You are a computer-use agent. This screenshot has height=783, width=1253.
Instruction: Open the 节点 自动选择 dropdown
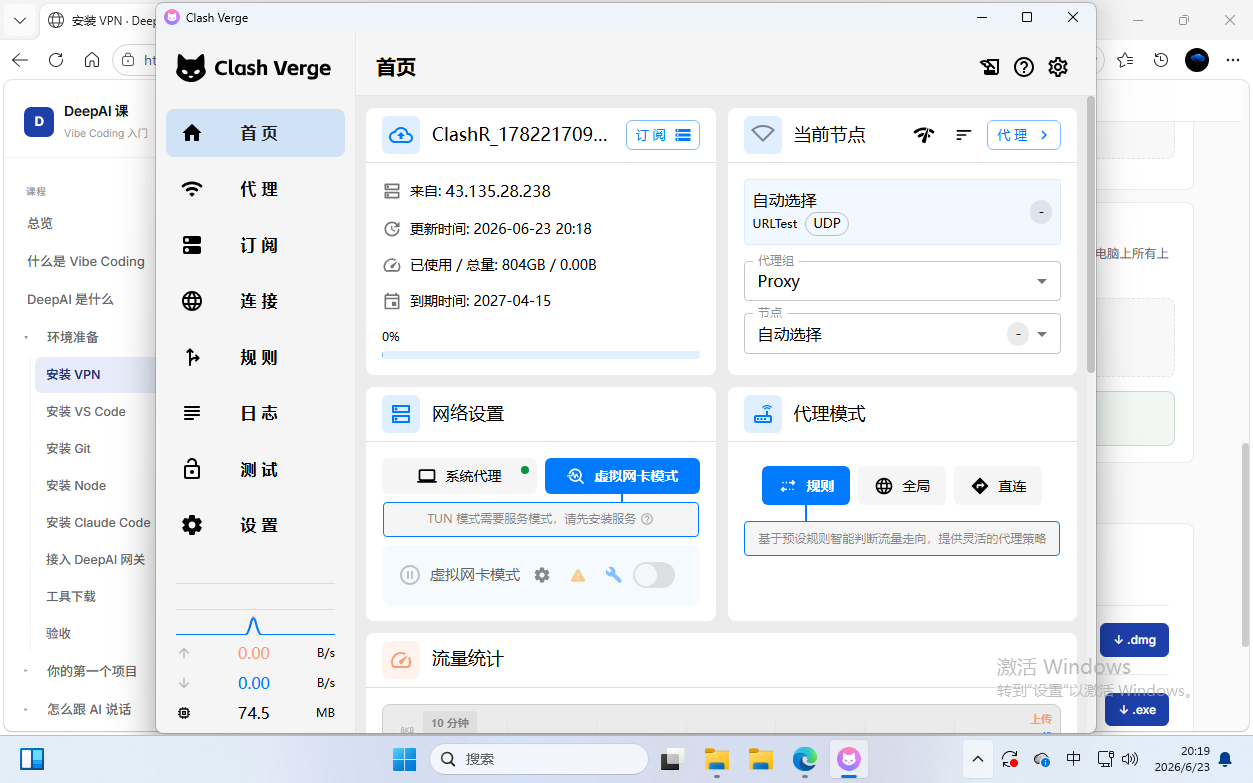[902, 334]
